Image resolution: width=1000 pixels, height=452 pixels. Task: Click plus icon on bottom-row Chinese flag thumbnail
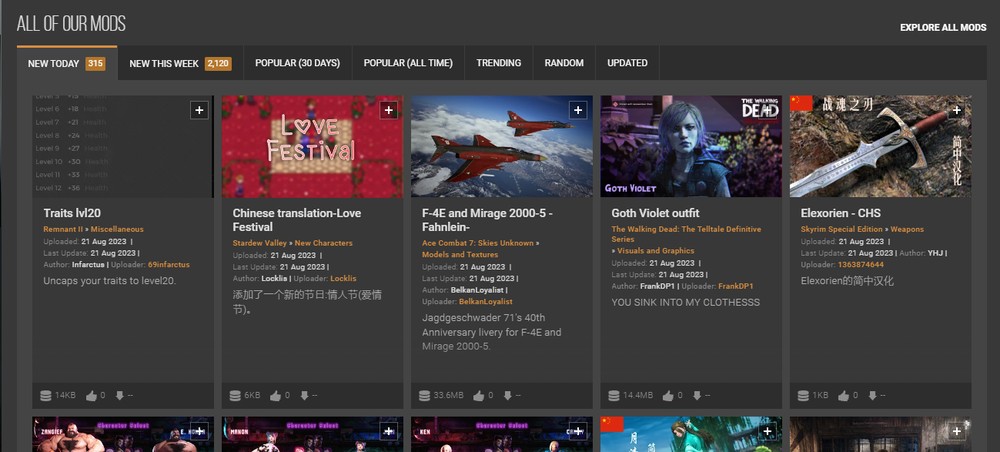point(767,432)
